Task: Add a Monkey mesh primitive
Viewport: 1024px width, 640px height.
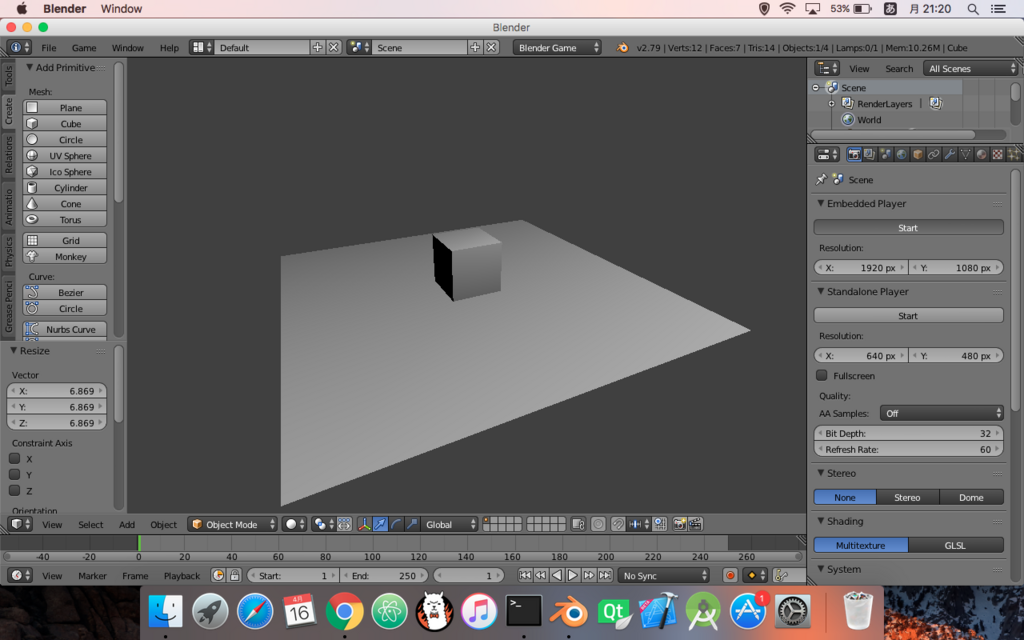Action: [x=65, y=257]
